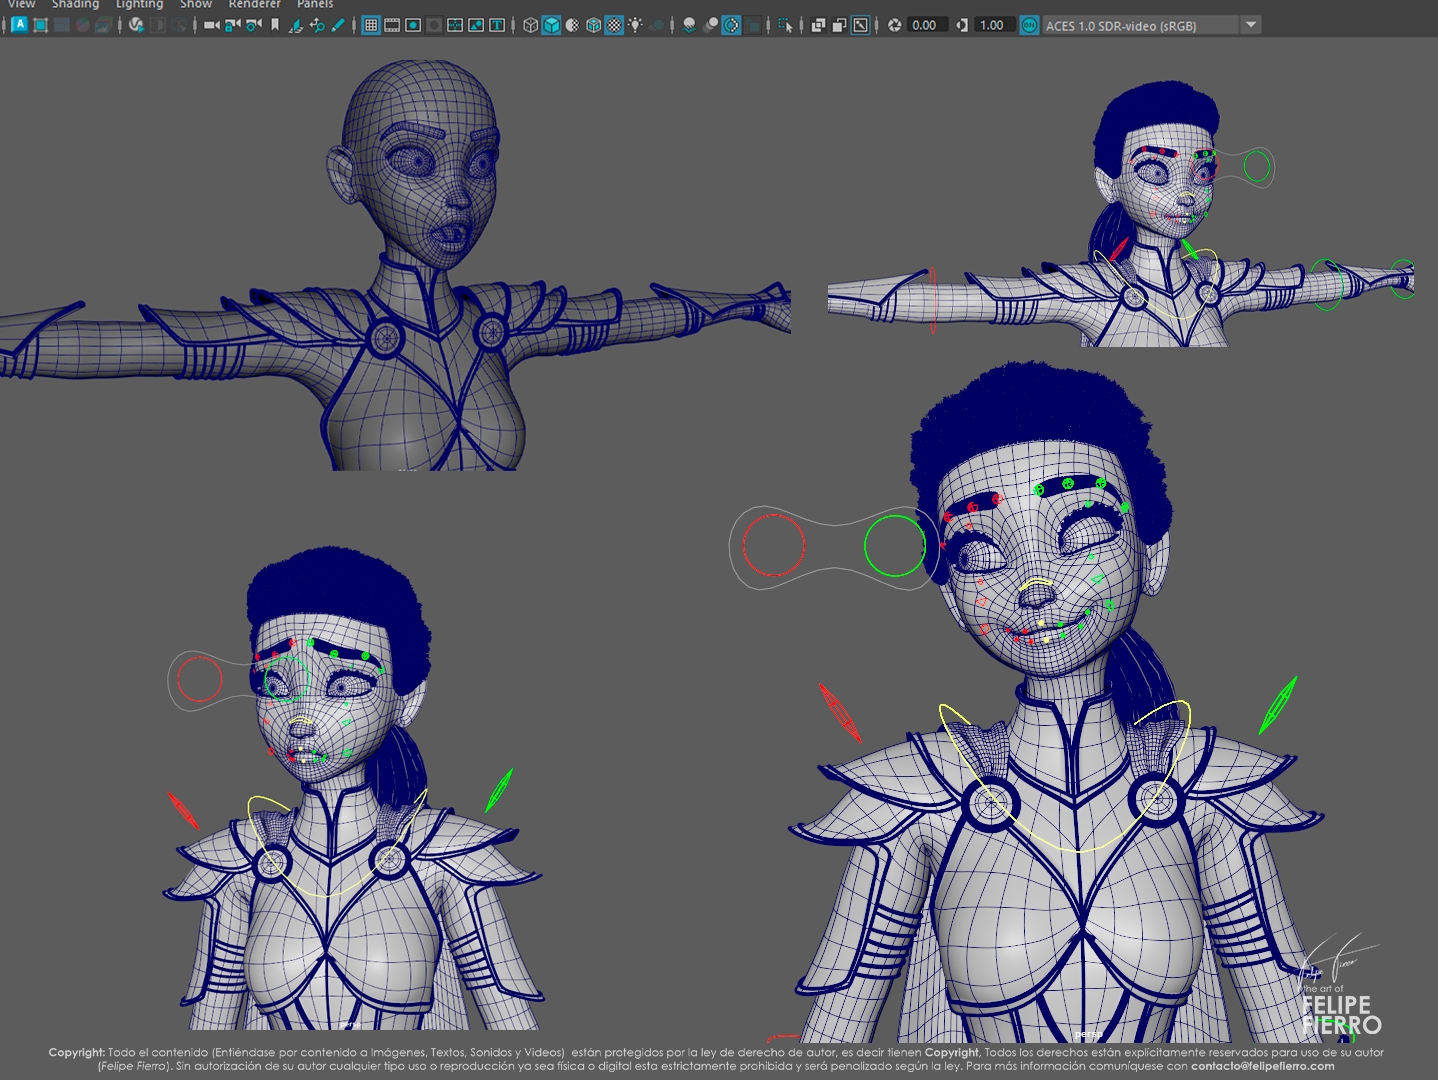Toggle textured display mode
This screenshot has height=1080, width=1438.
(x=614, y=25)
